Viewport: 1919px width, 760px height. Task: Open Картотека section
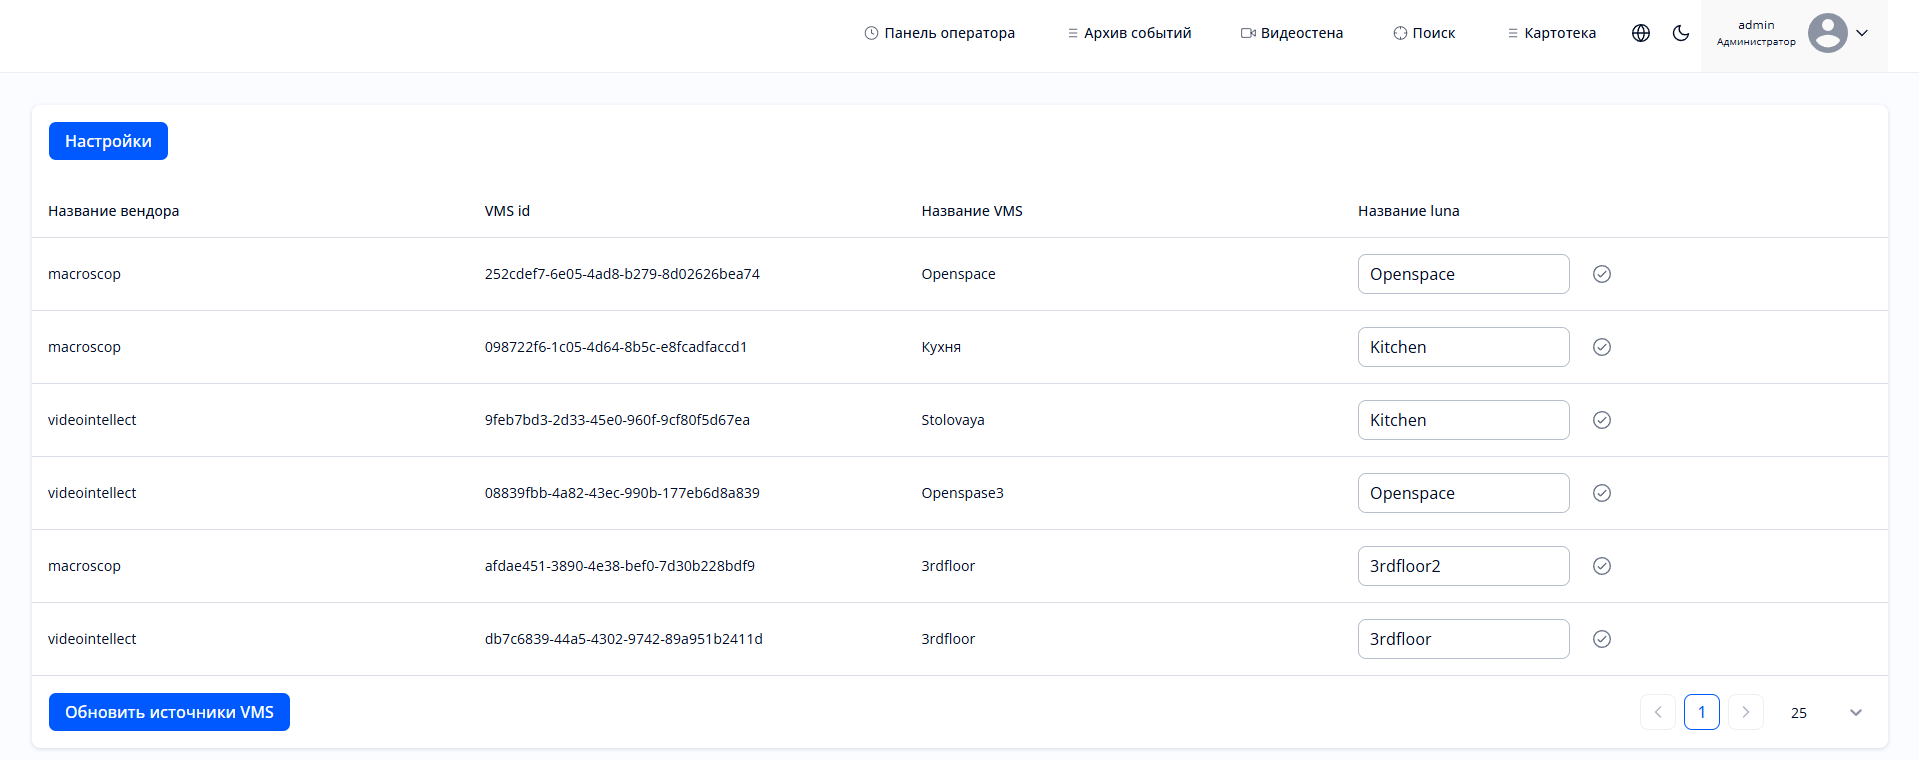pyautogui.click(x=1552, y=33)
